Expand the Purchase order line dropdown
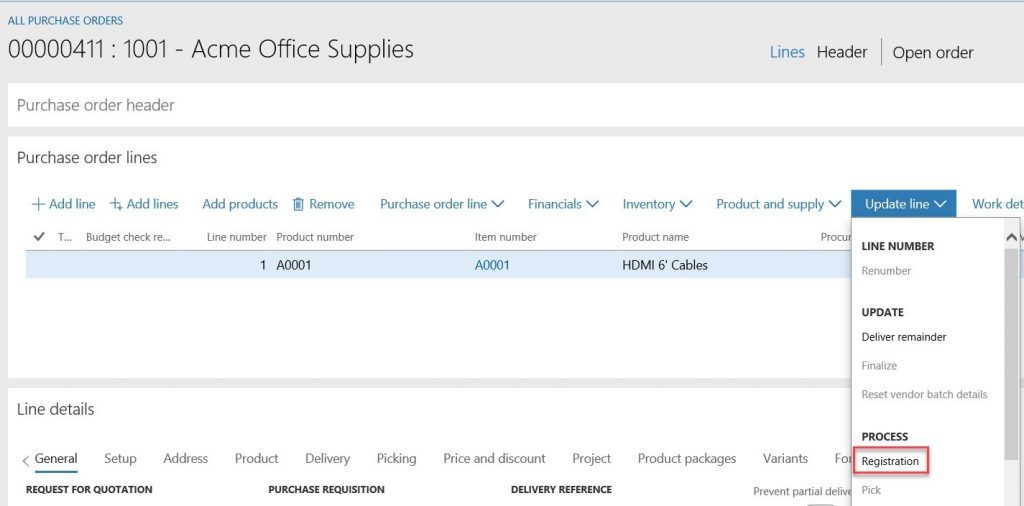This screenshot has width=1024, height=506. click(441, 204)
